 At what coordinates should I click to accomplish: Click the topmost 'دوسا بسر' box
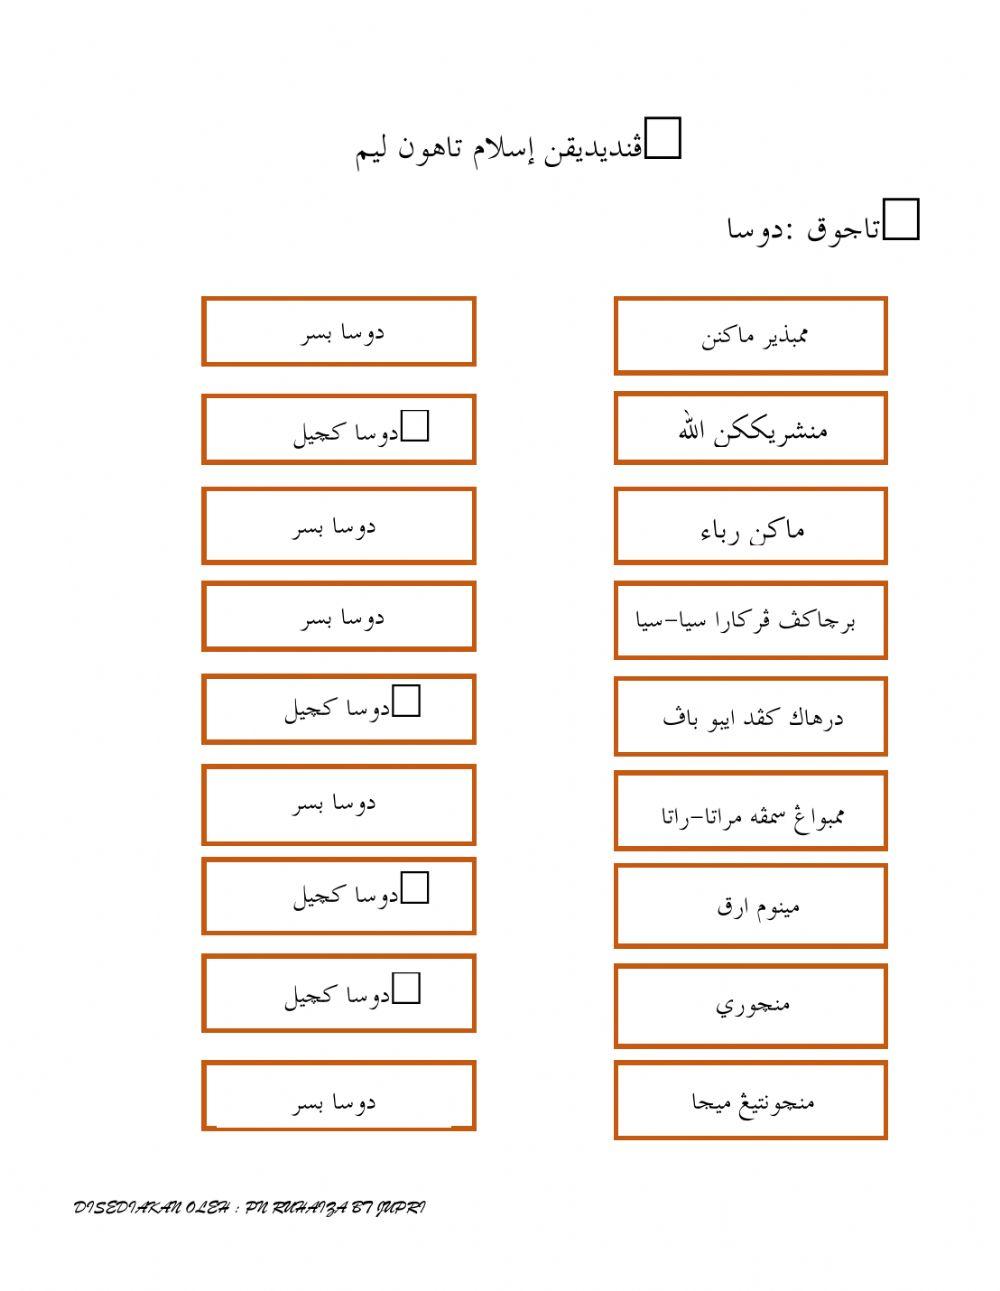pyautogui.click(x=339, y=331)
